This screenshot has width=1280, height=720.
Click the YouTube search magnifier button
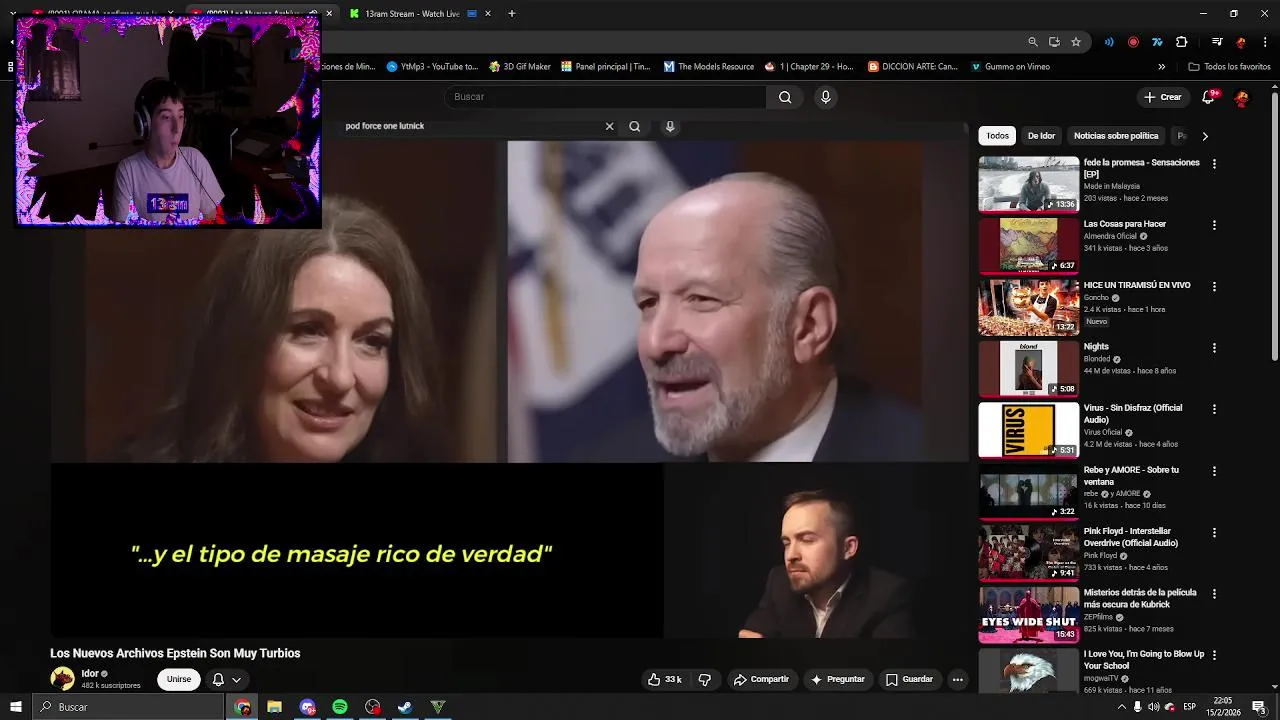pos(785,97)
